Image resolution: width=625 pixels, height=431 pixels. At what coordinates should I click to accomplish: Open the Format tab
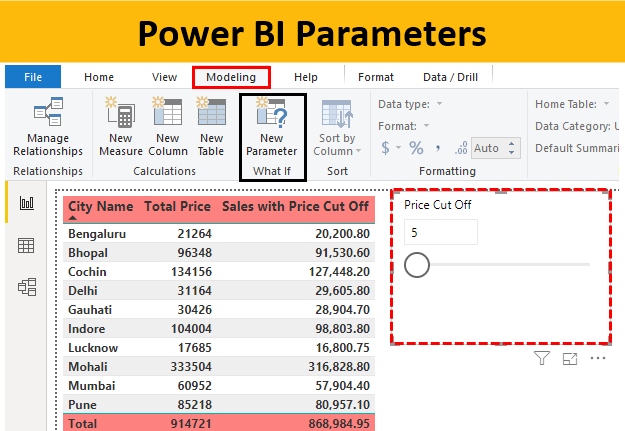(376, 77)
